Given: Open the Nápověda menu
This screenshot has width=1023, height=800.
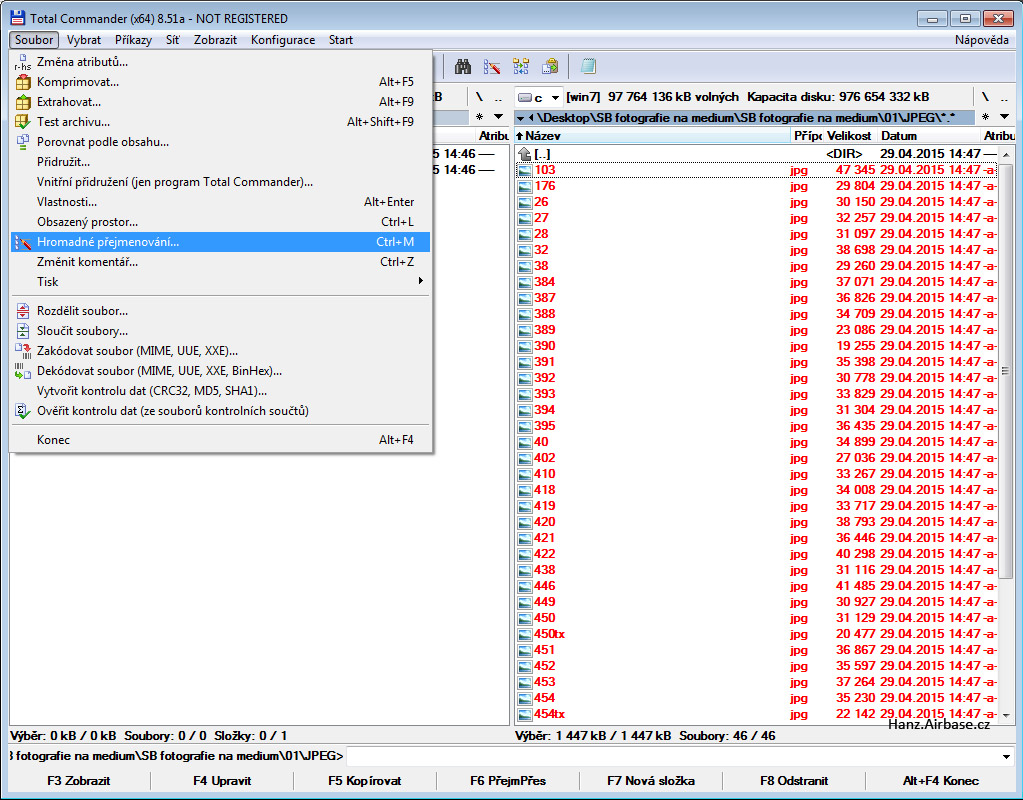Looking at the screenshot, I should [x=981, y=40].
